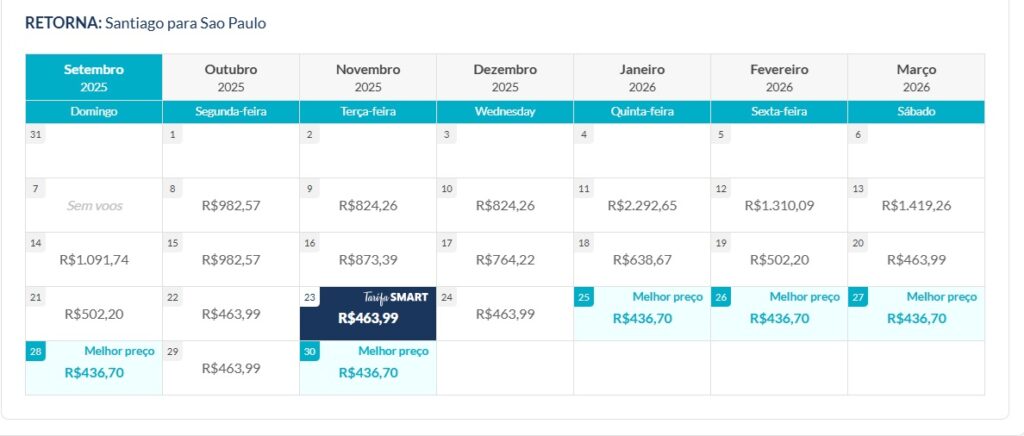Click the active Setembro 2025 tab
The width and height of the screenshot is (1024, 436).
pos(94,77)
